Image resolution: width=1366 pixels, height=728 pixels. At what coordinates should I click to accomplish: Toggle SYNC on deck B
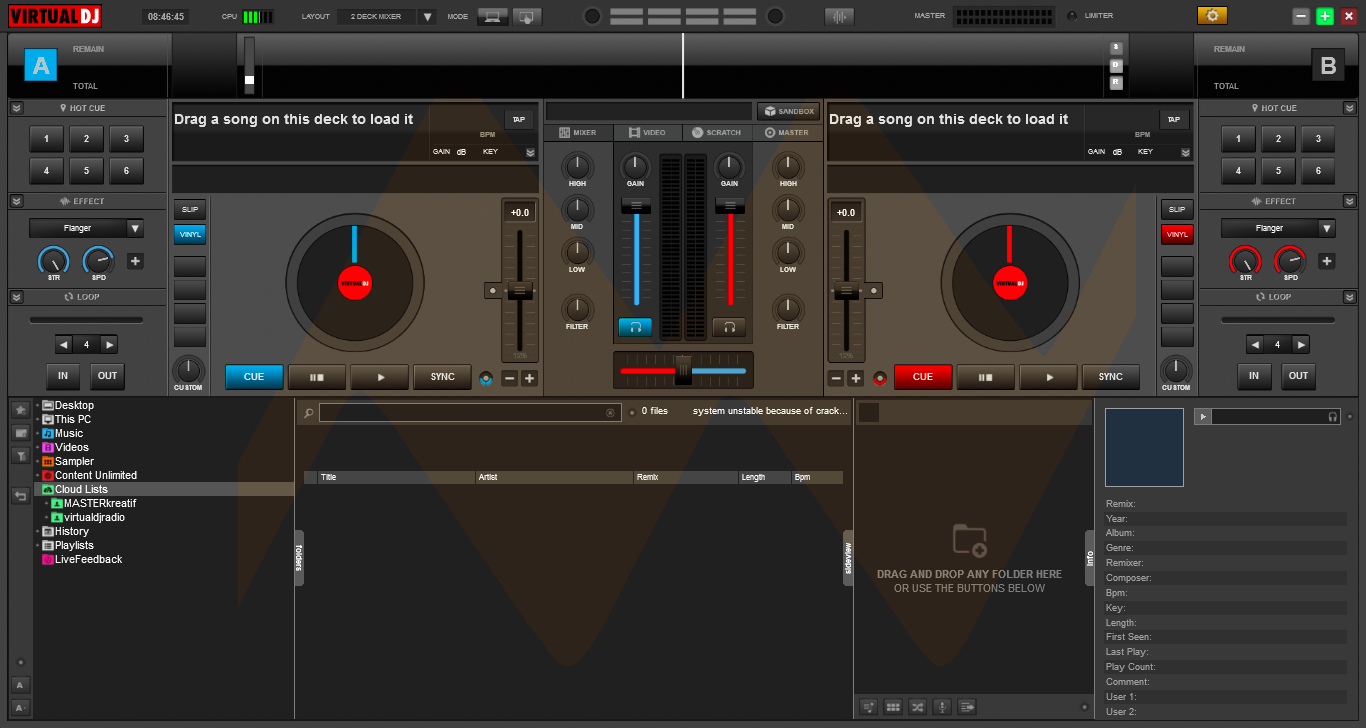coord(1111,377)
